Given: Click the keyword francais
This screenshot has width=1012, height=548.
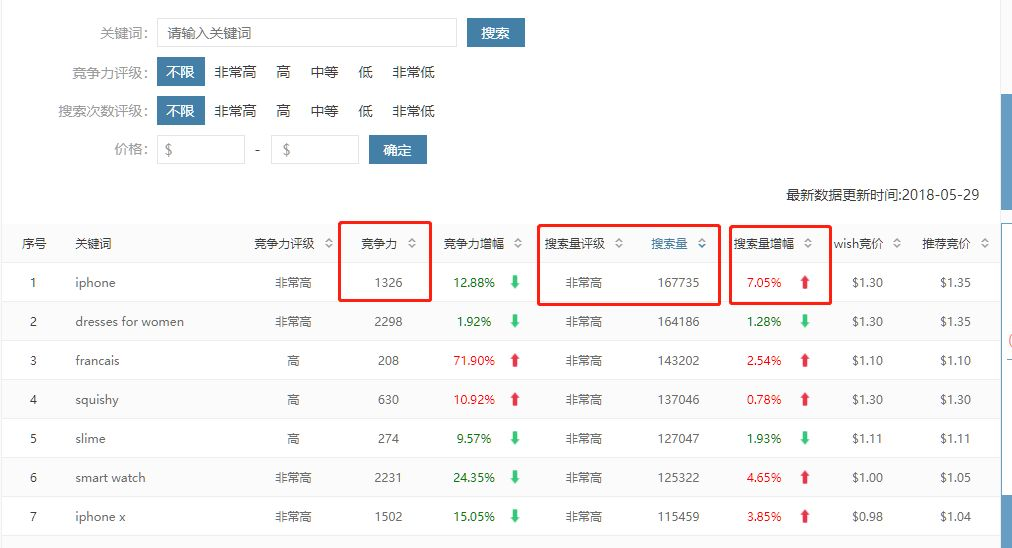Looking at the screenshot, I should point(97,360).
